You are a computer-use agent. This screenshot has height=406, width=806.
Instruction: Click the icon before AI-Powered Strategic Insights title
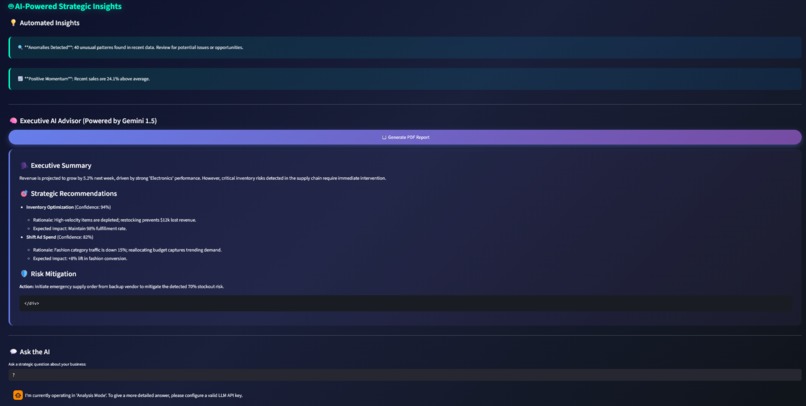tap(11, 7)
